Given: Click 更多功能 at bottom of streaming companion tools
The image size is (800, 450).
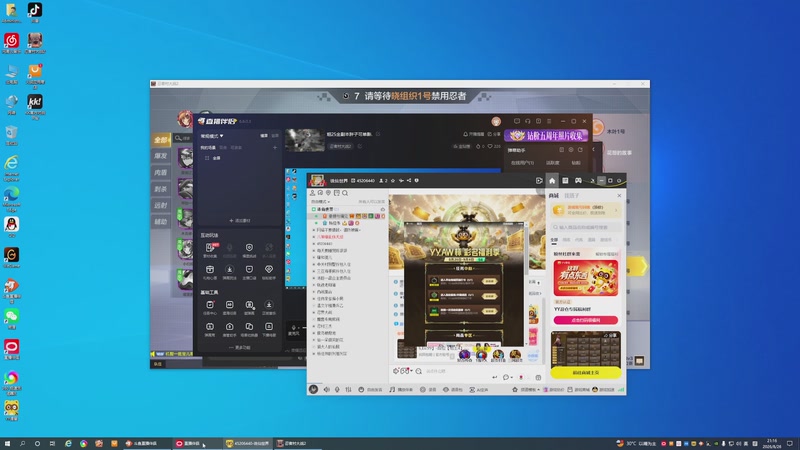Looking at the screenshot, I should pos(240,347).
